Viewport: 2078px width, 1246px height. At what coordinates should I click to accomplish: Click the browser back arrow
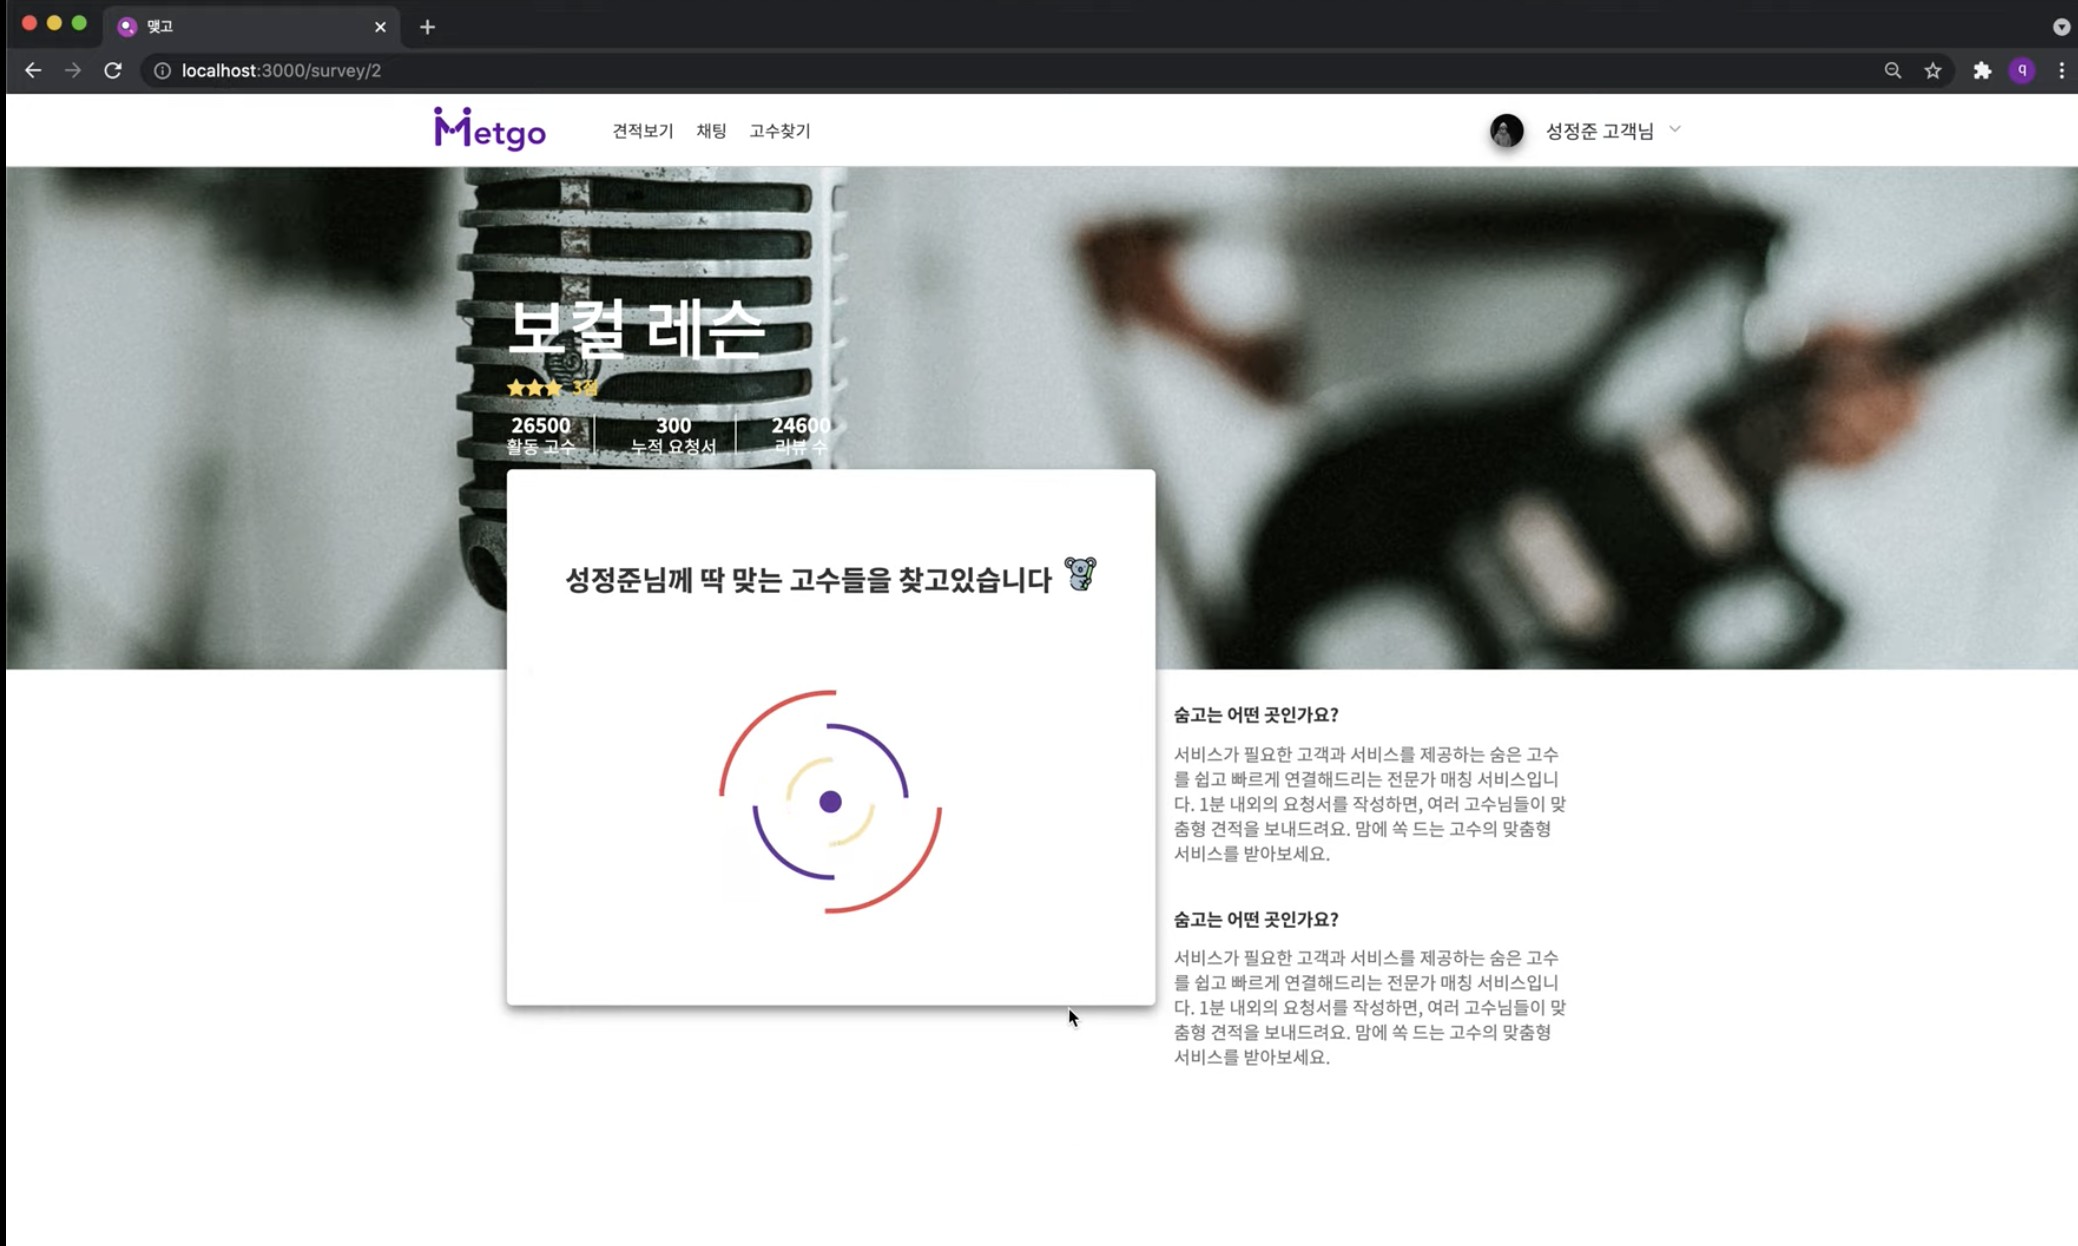(33, 70)
